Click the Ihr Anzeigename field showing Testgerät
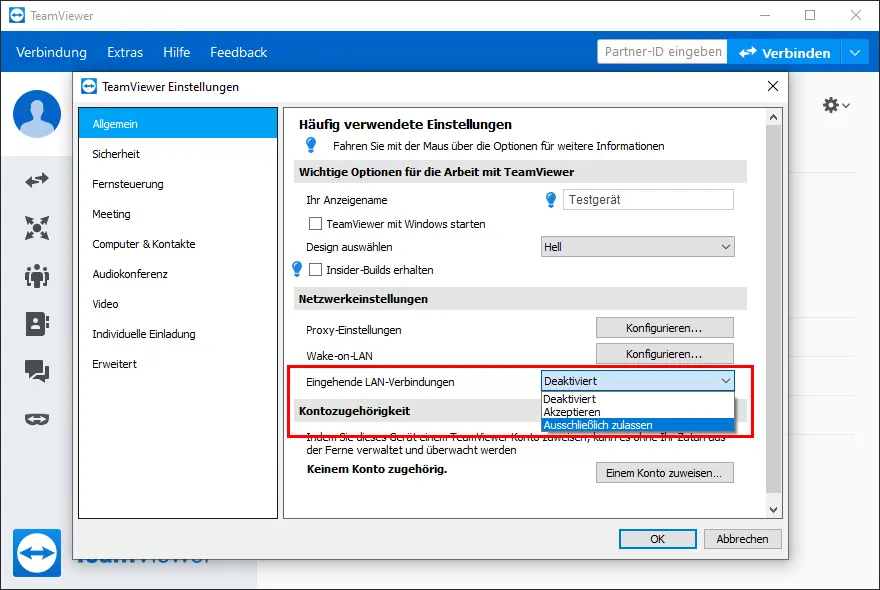The image size is (880, 590). point(648,200)
